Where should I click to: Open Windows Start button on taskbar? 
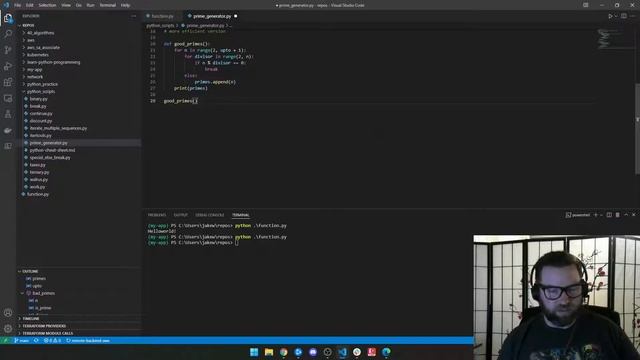point(254,352)
